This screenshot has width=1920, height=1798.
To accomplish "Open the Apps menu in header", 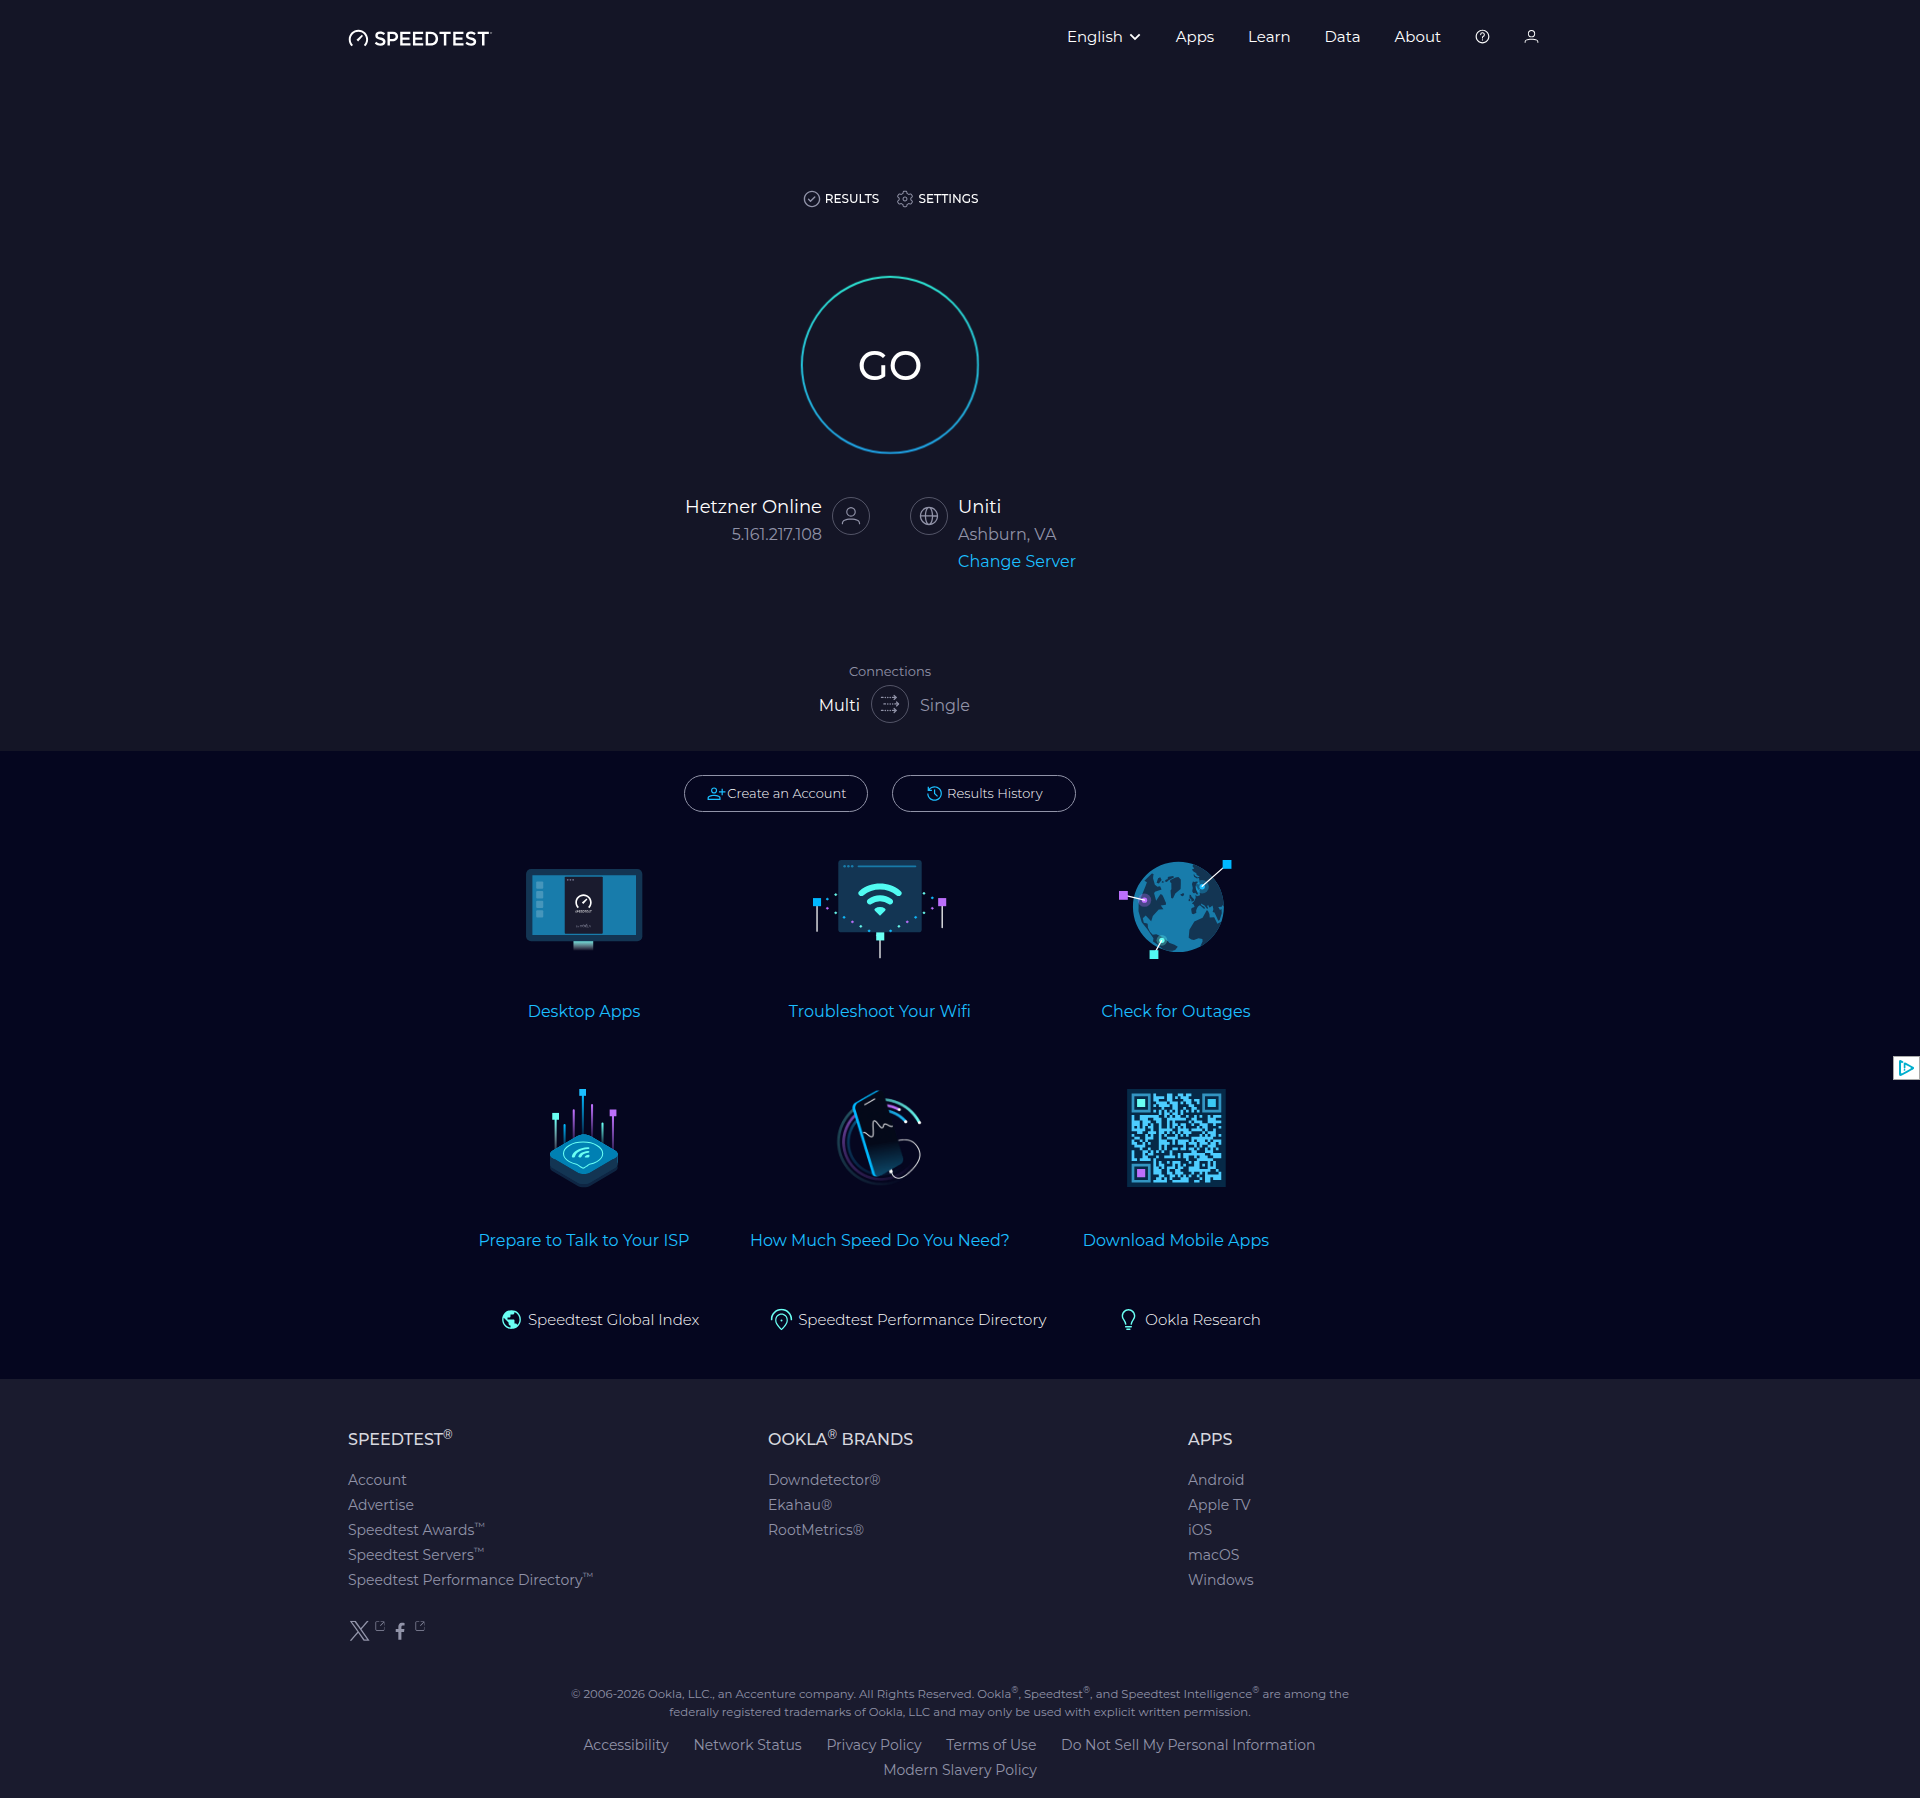I will click(x=1195, y=37).
